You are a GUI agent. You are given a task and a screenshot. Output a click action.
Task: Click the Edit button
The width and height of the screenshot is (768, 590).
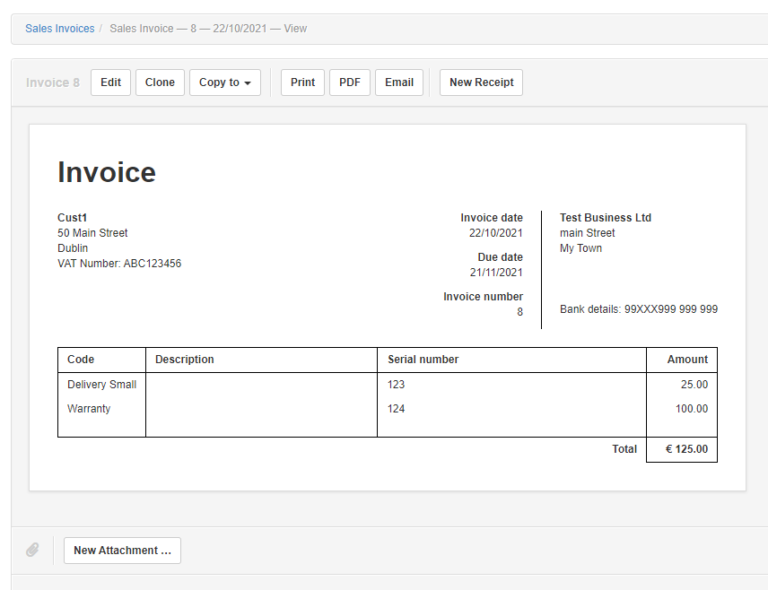(110, 83)
